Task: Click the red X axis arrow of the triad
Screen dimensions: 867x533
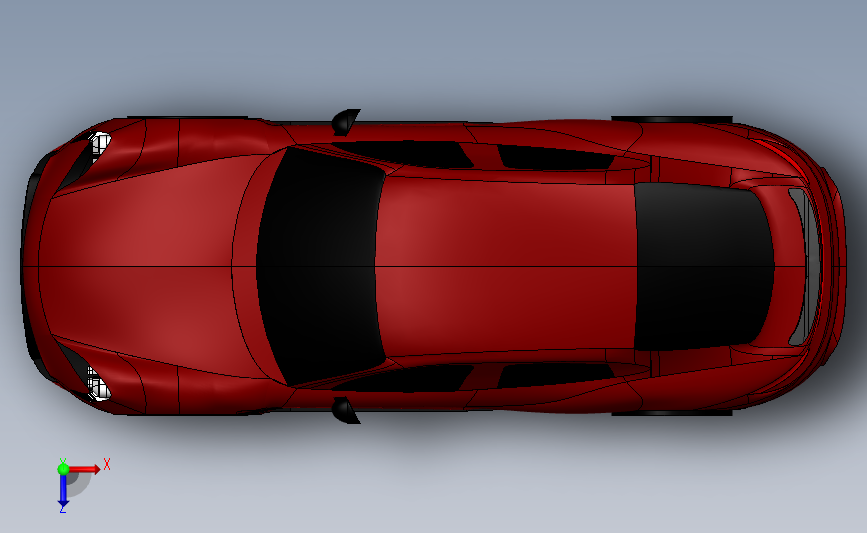Action: pyautogui.click(x=86, y=469)
